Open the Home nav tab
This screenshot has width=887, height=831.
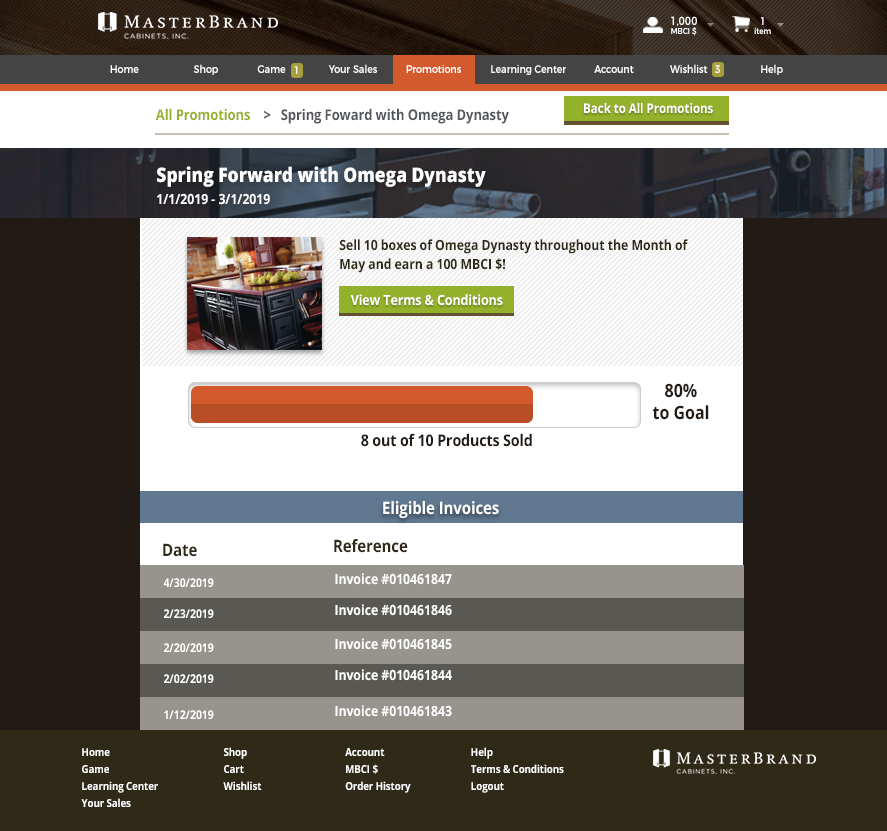[x=124, y=69]
